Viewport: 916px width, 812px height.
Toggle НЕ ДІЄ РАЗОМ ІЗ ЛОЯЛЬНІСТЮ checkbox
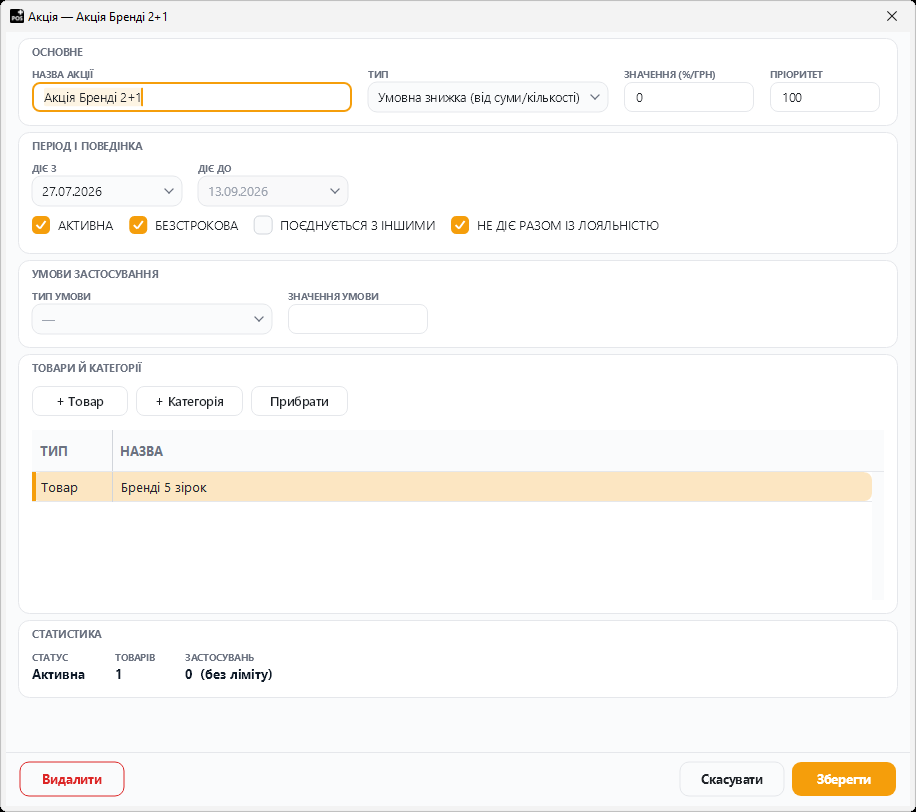(460, 225)
